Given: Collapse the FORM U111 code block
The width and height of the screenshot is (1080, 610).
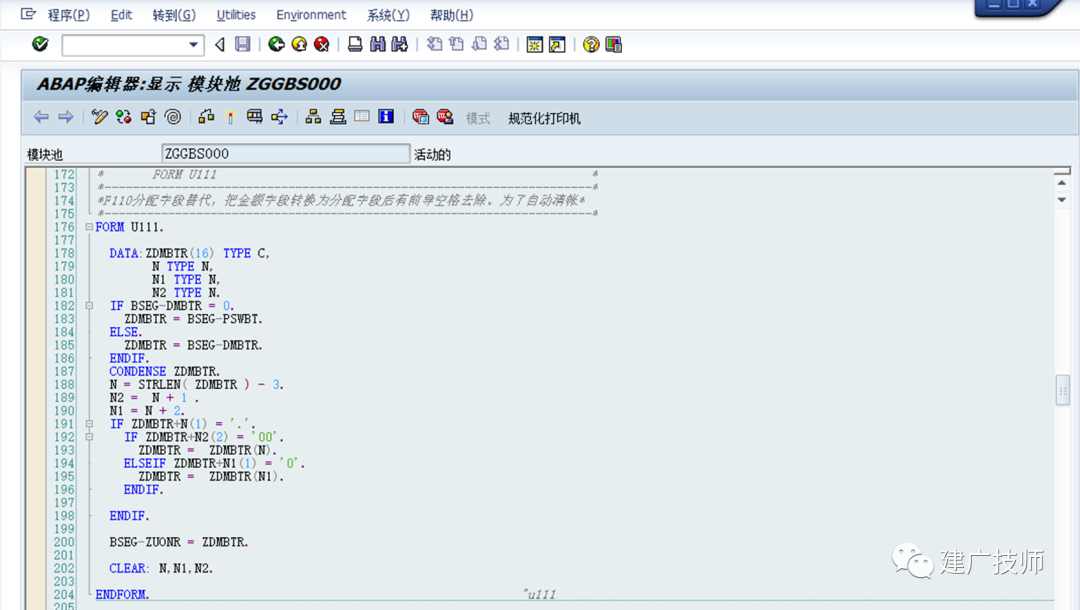Looking at the screenshot, I should 89,227.
